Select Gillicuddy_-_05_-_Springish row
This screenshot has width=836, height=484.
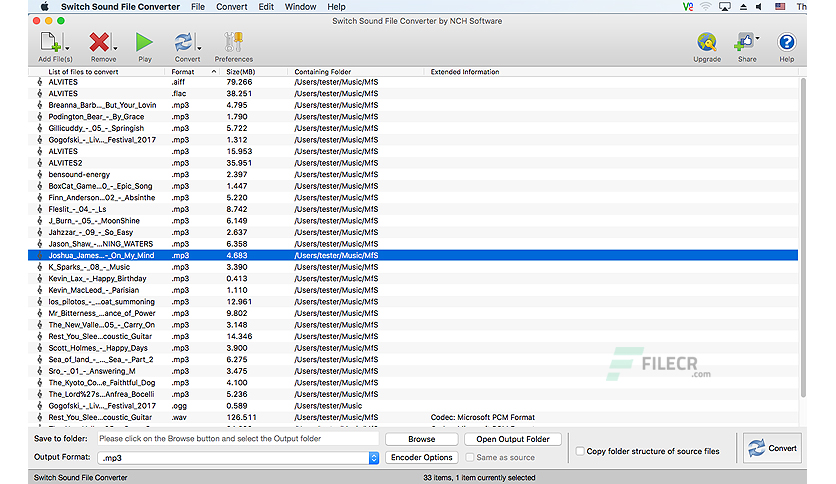(x=413, y=128)
